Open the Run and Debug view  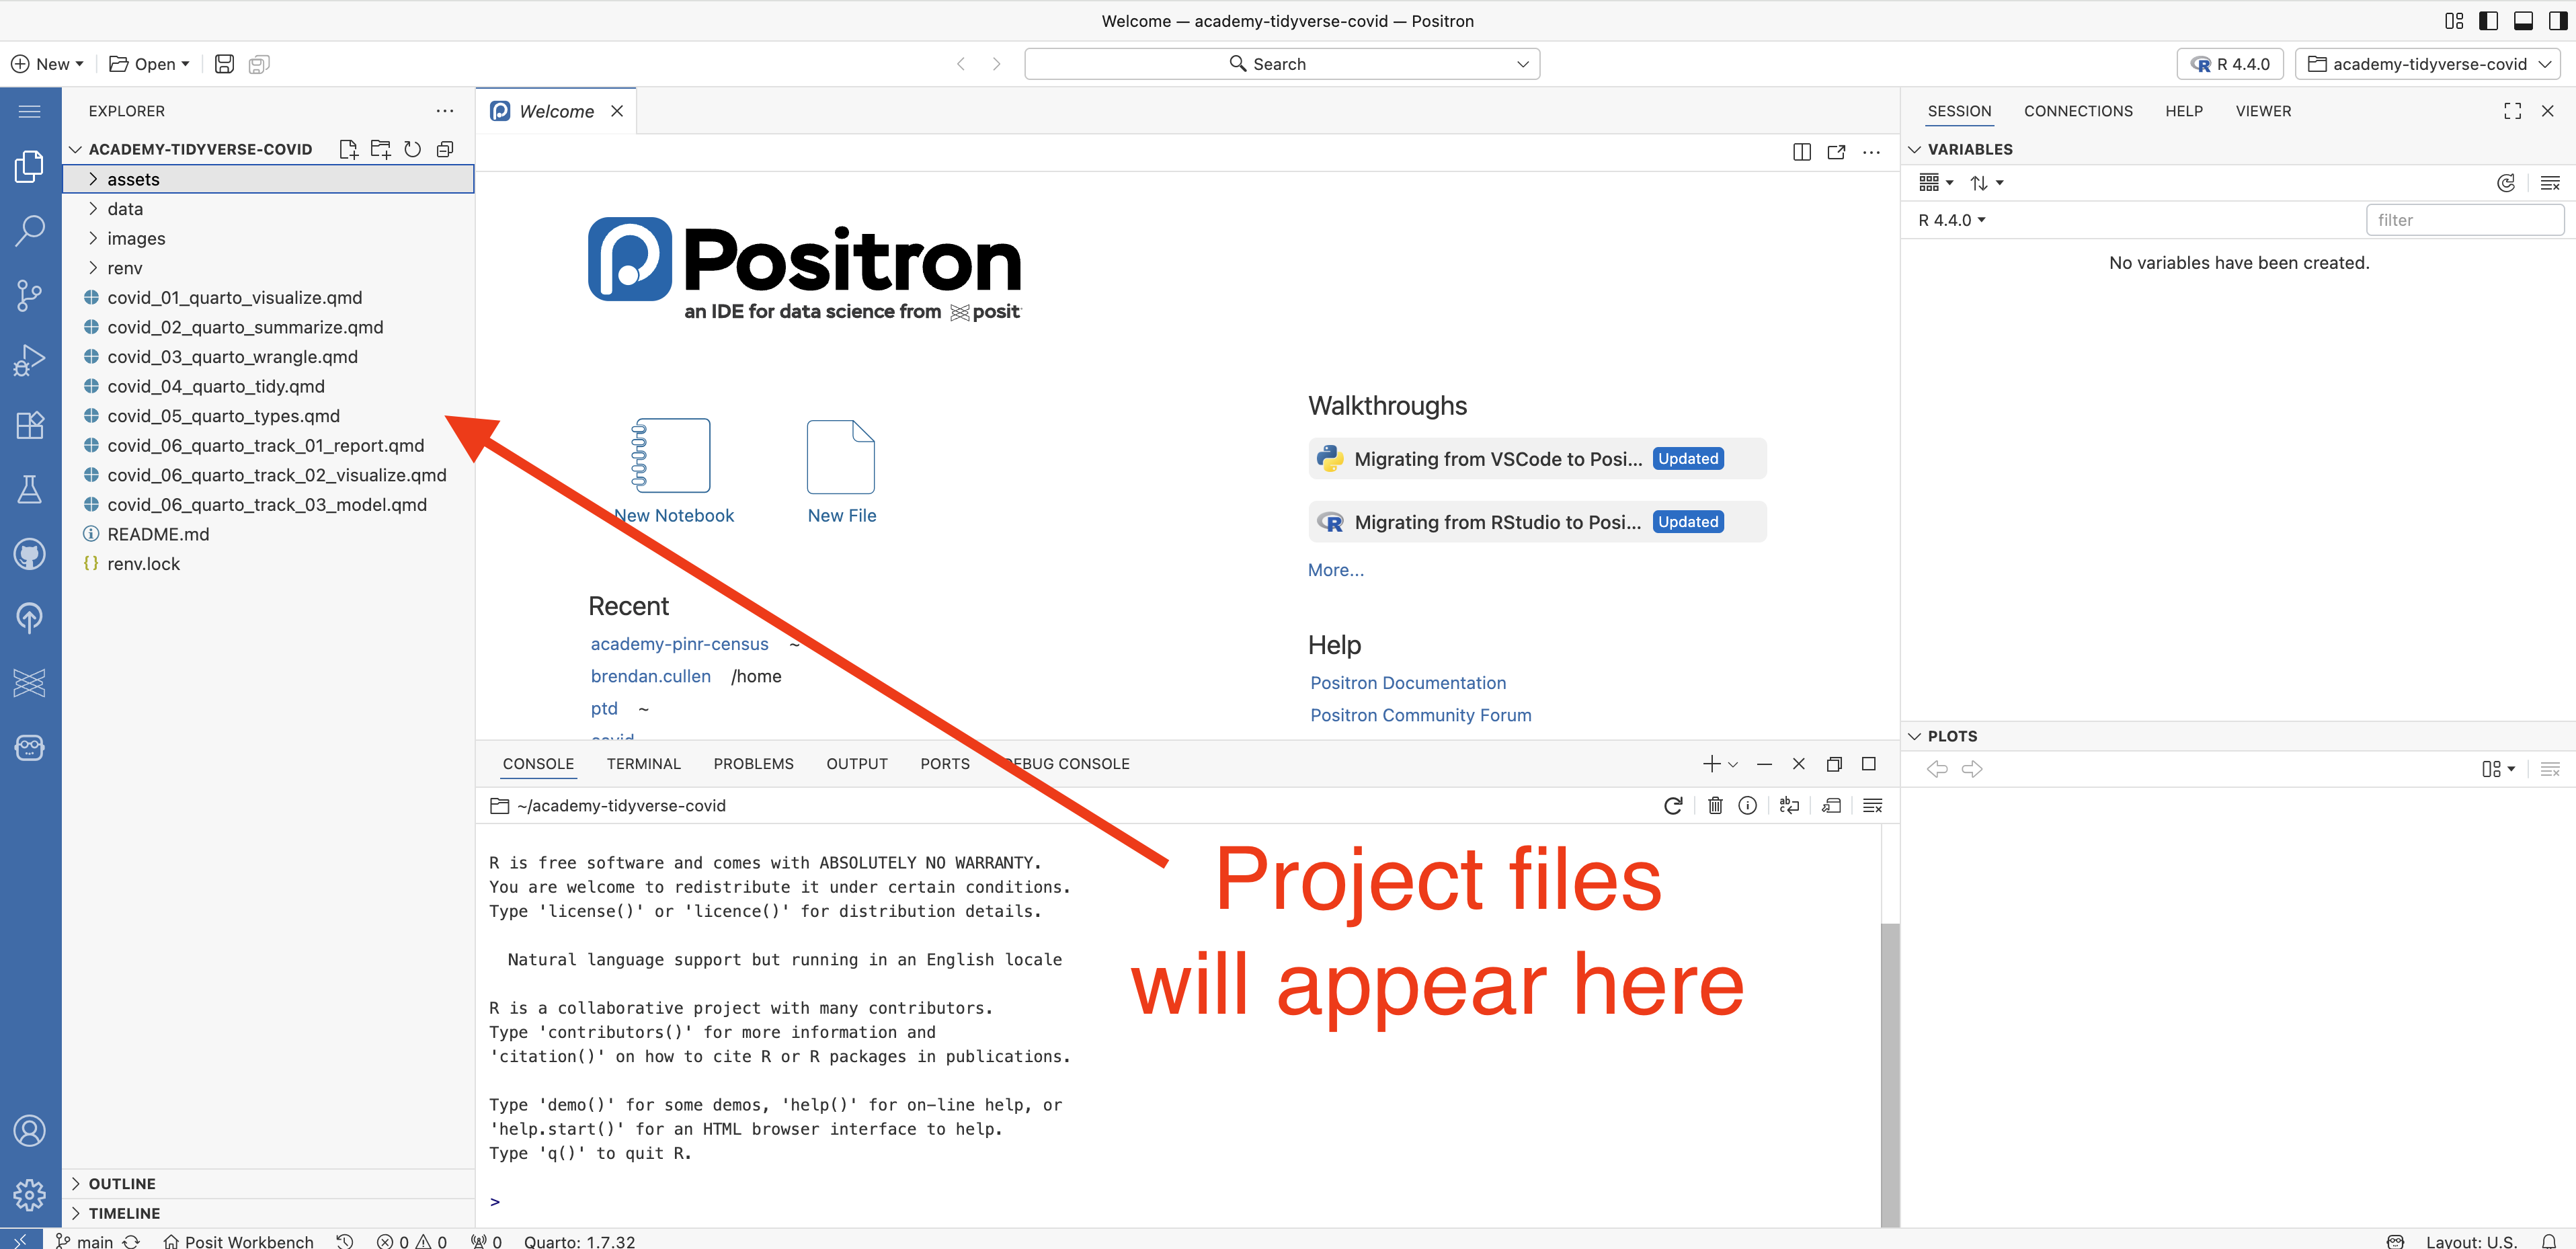29,360
